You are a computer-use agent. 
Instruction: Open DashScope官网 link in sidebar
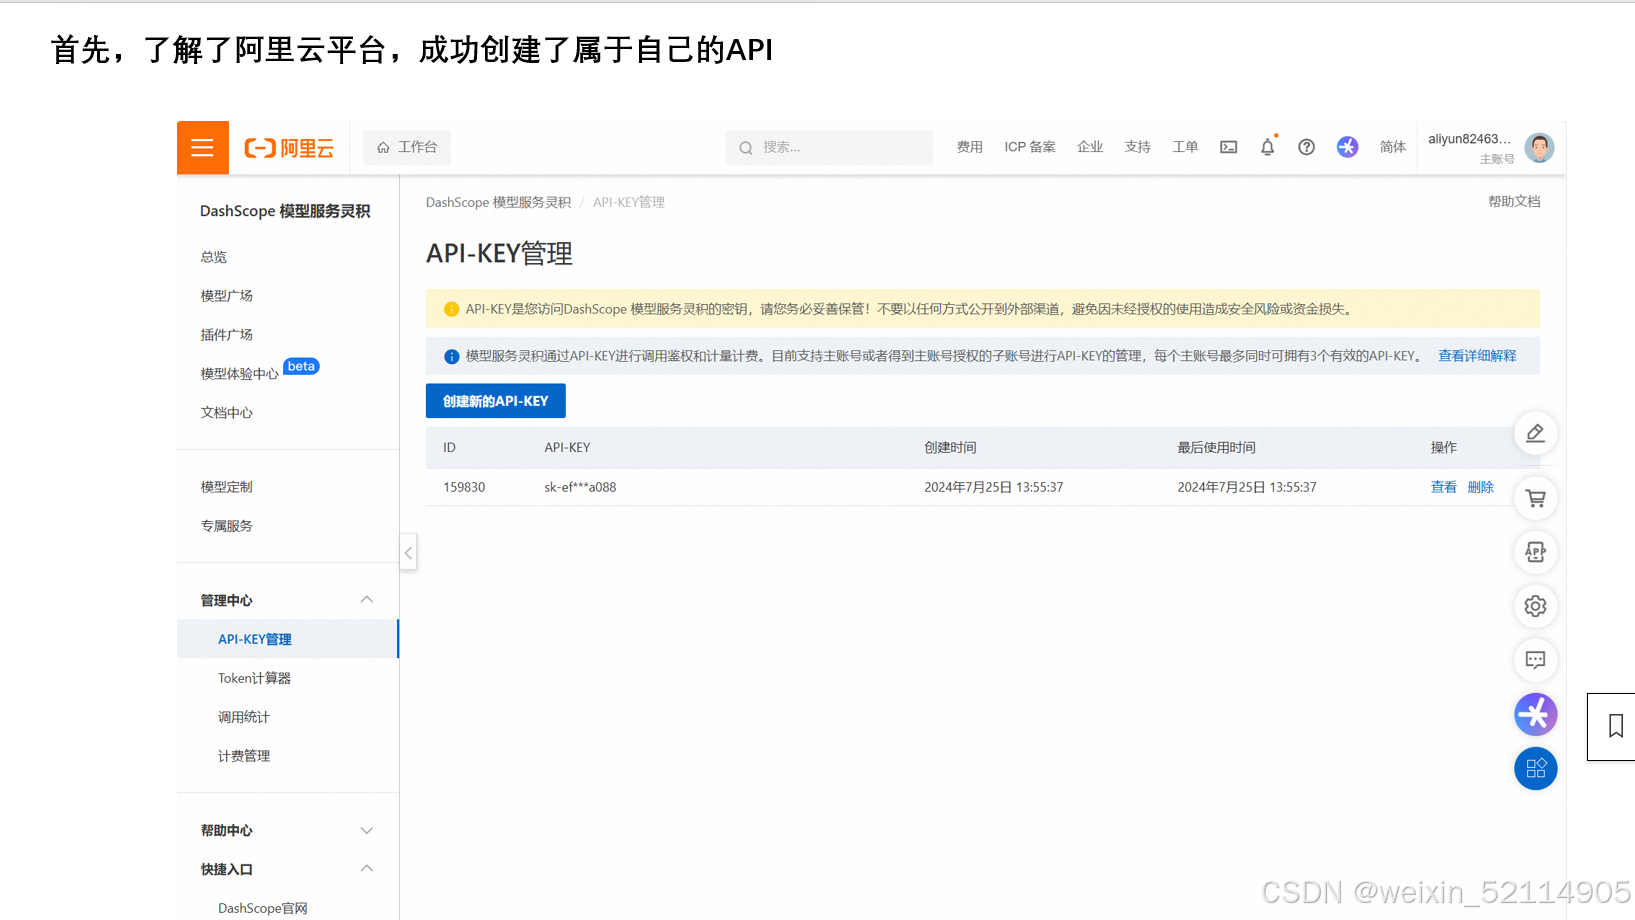263,908
